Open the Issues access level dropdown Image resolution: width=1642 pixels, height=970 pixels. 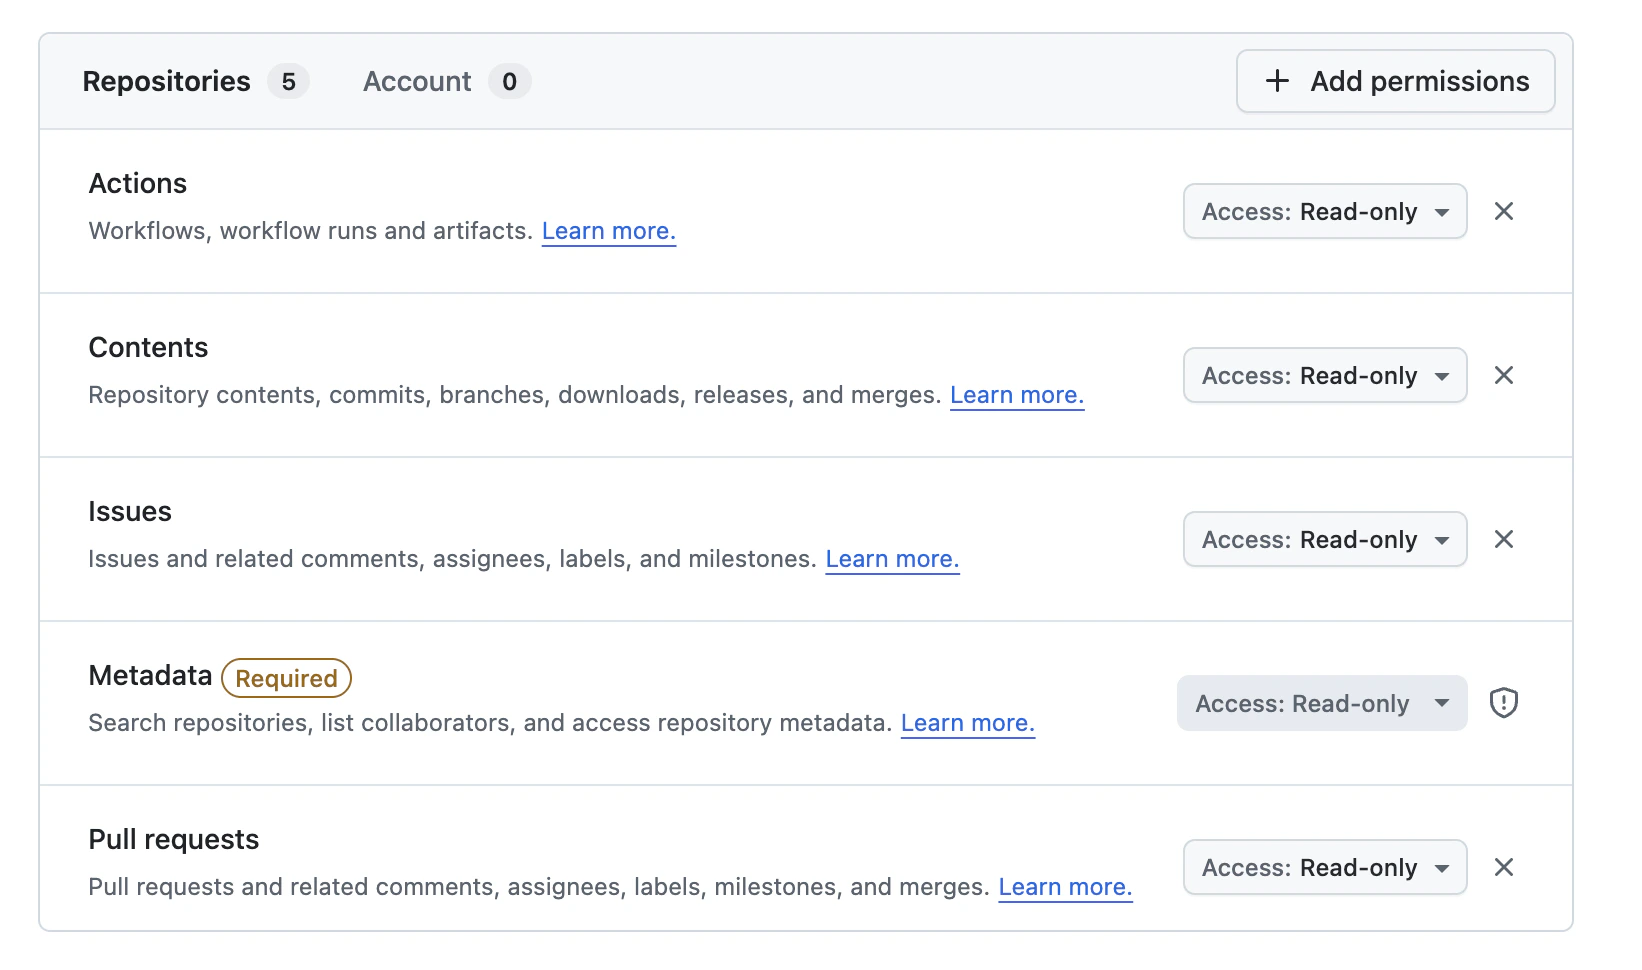pos(1325,539)
